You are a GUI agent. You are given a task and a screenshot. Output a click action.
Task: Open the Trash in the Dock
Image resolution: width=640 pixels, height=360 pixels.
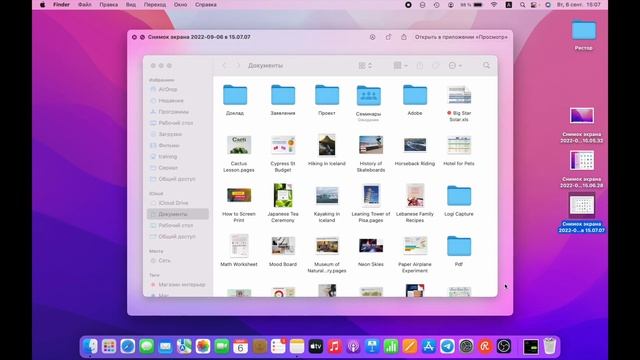[550, 347]
